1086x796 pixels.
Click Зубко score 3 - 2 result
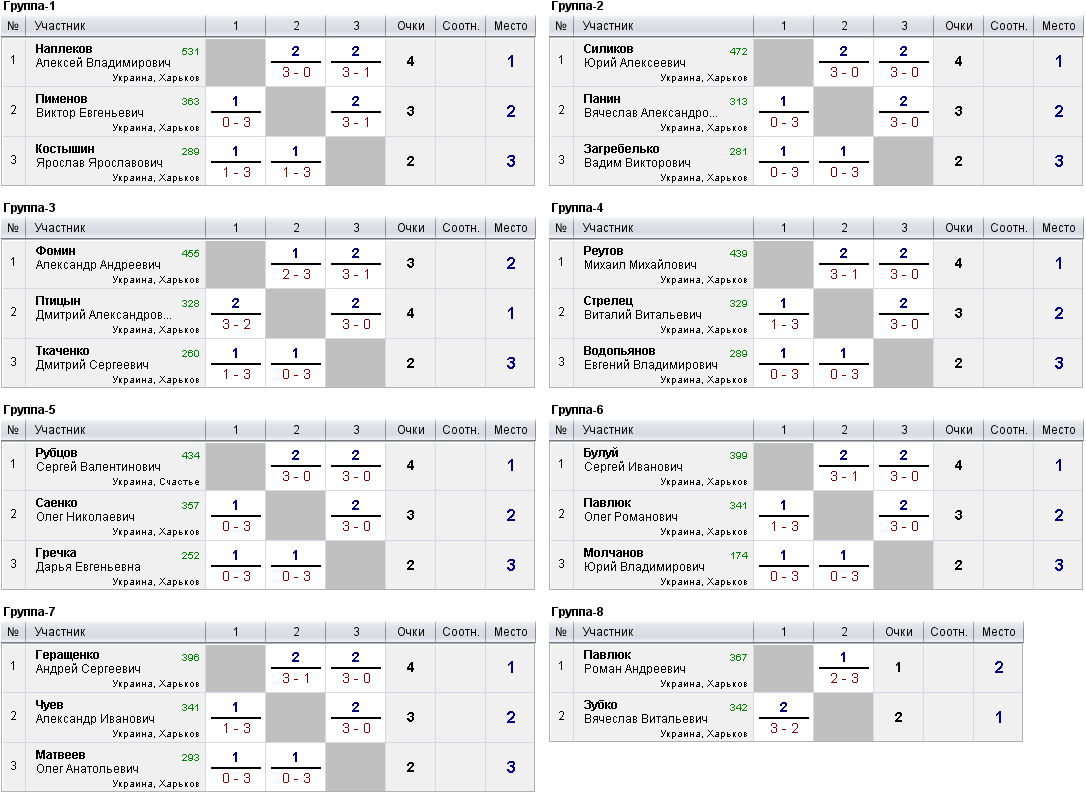pos(783,728)
